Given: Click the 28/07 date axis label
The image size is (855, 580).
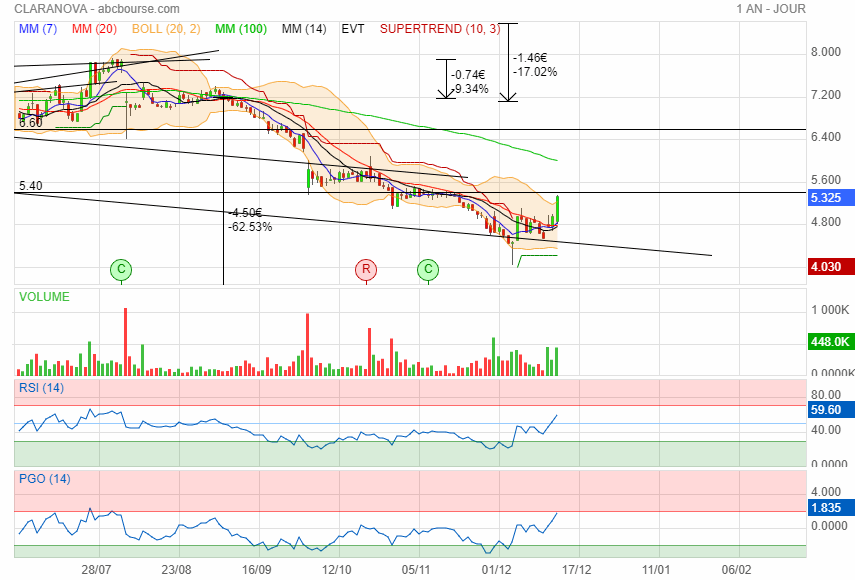Looking at the screenshot, I should pyautogui.click(x=97, y=570).
